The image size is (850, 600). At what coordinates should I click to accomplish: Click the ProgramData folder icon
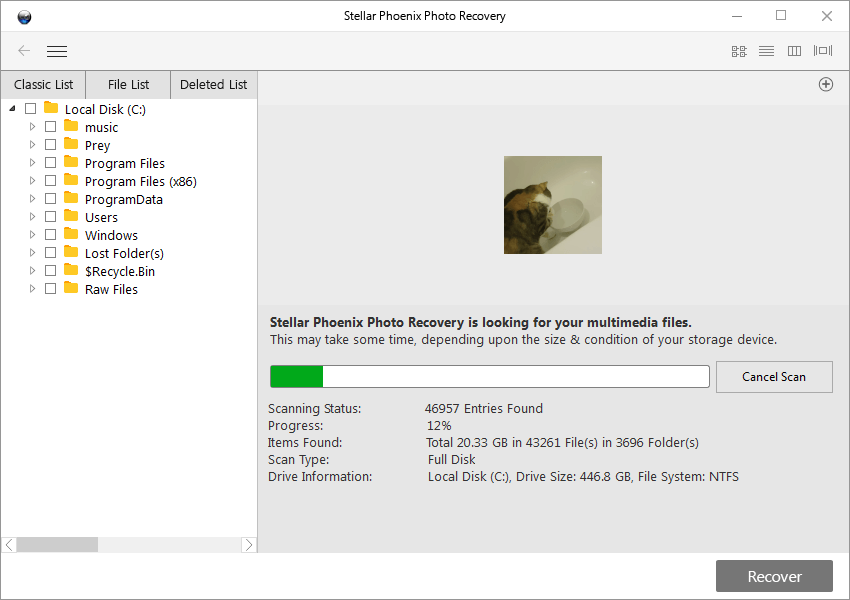tap(71, 198)
